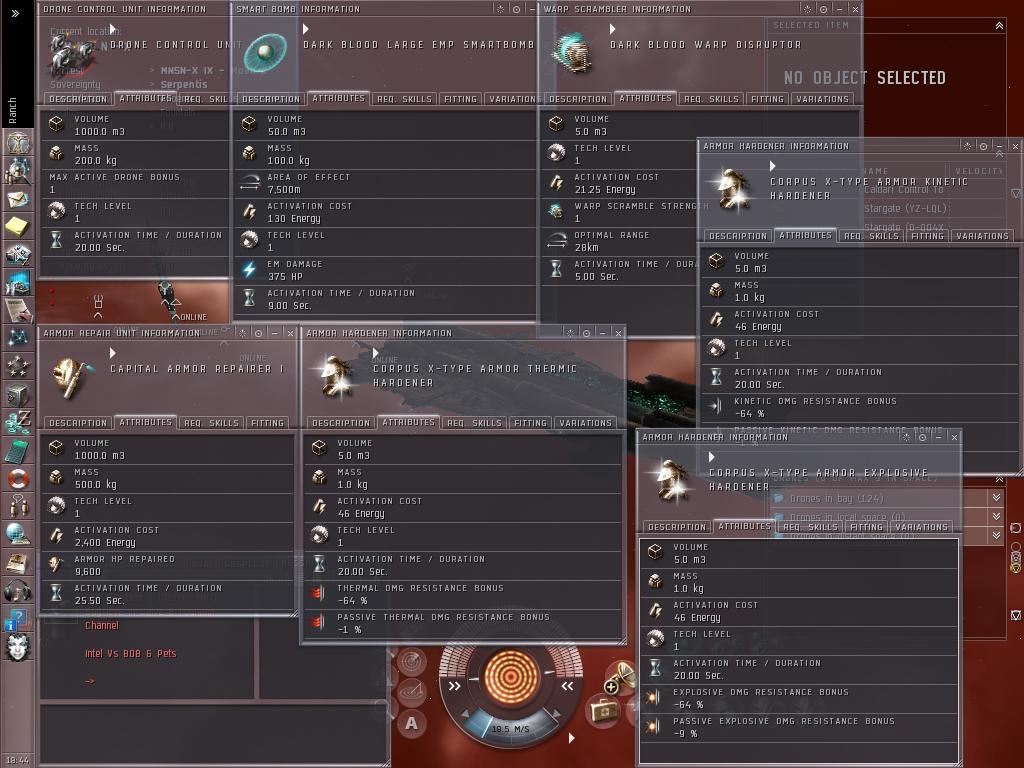Click the Capital Armor Repairer I item icon

click(72, 377)
